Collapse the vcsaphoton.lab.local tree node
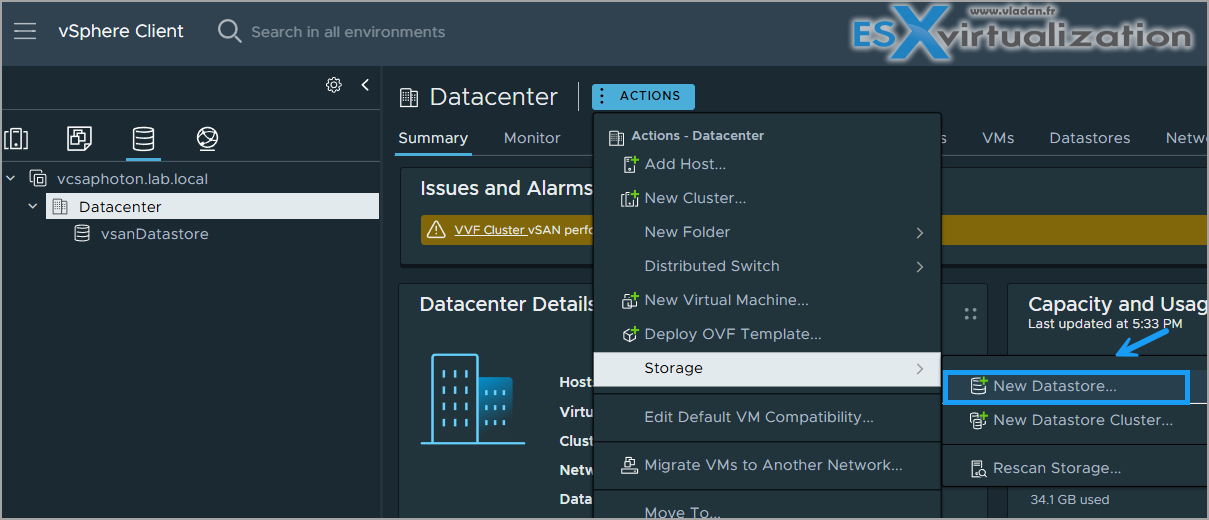1209x520 pixels. pos(11,179)
